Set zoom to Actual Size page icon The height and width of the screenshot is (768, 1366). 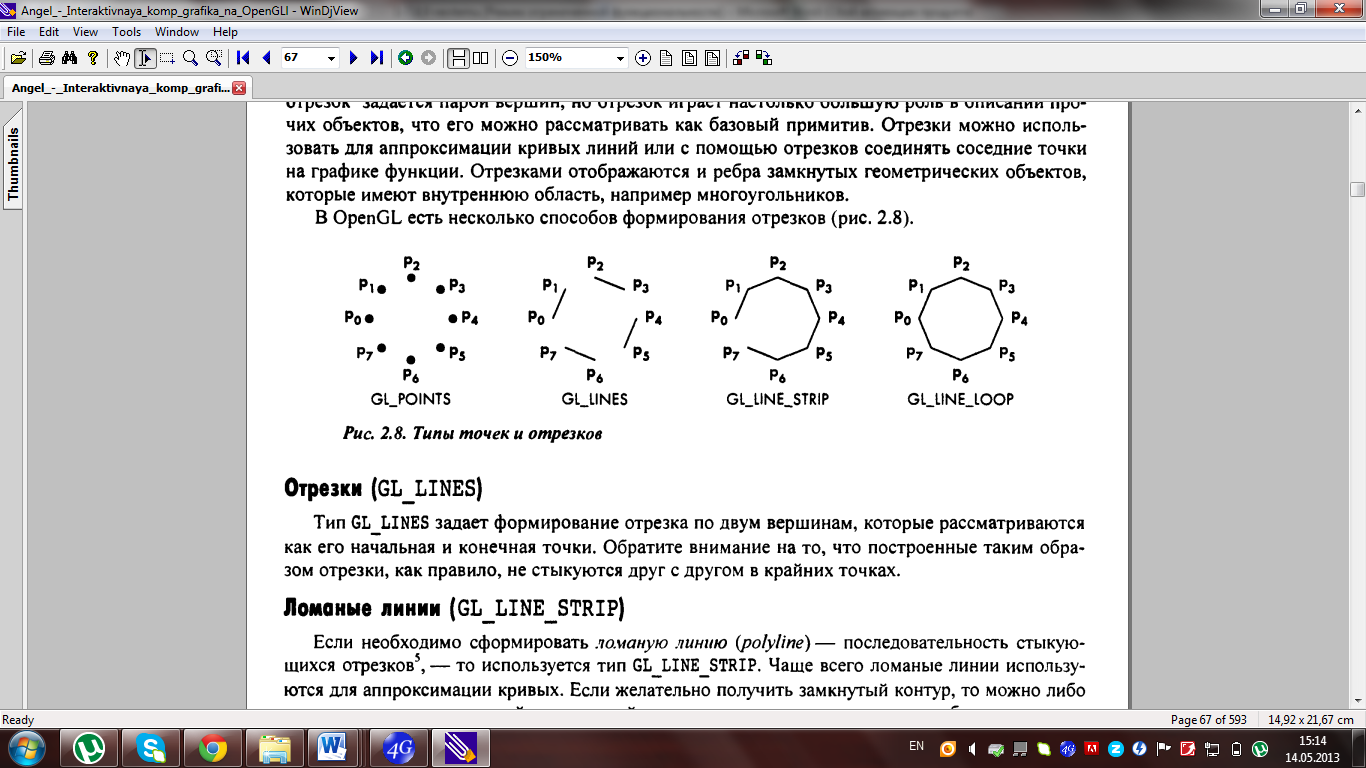pos(666,58)
